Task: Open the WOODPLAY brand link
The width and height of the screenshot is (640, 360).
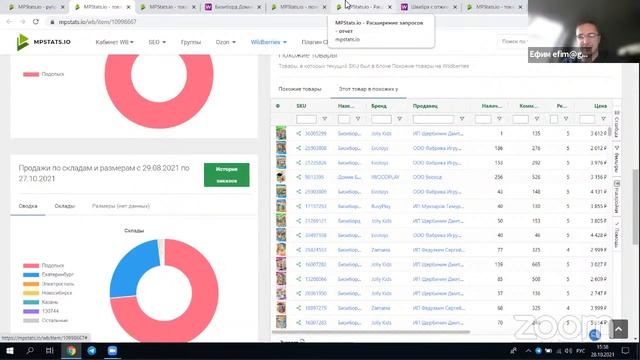Action: (385, 177)
